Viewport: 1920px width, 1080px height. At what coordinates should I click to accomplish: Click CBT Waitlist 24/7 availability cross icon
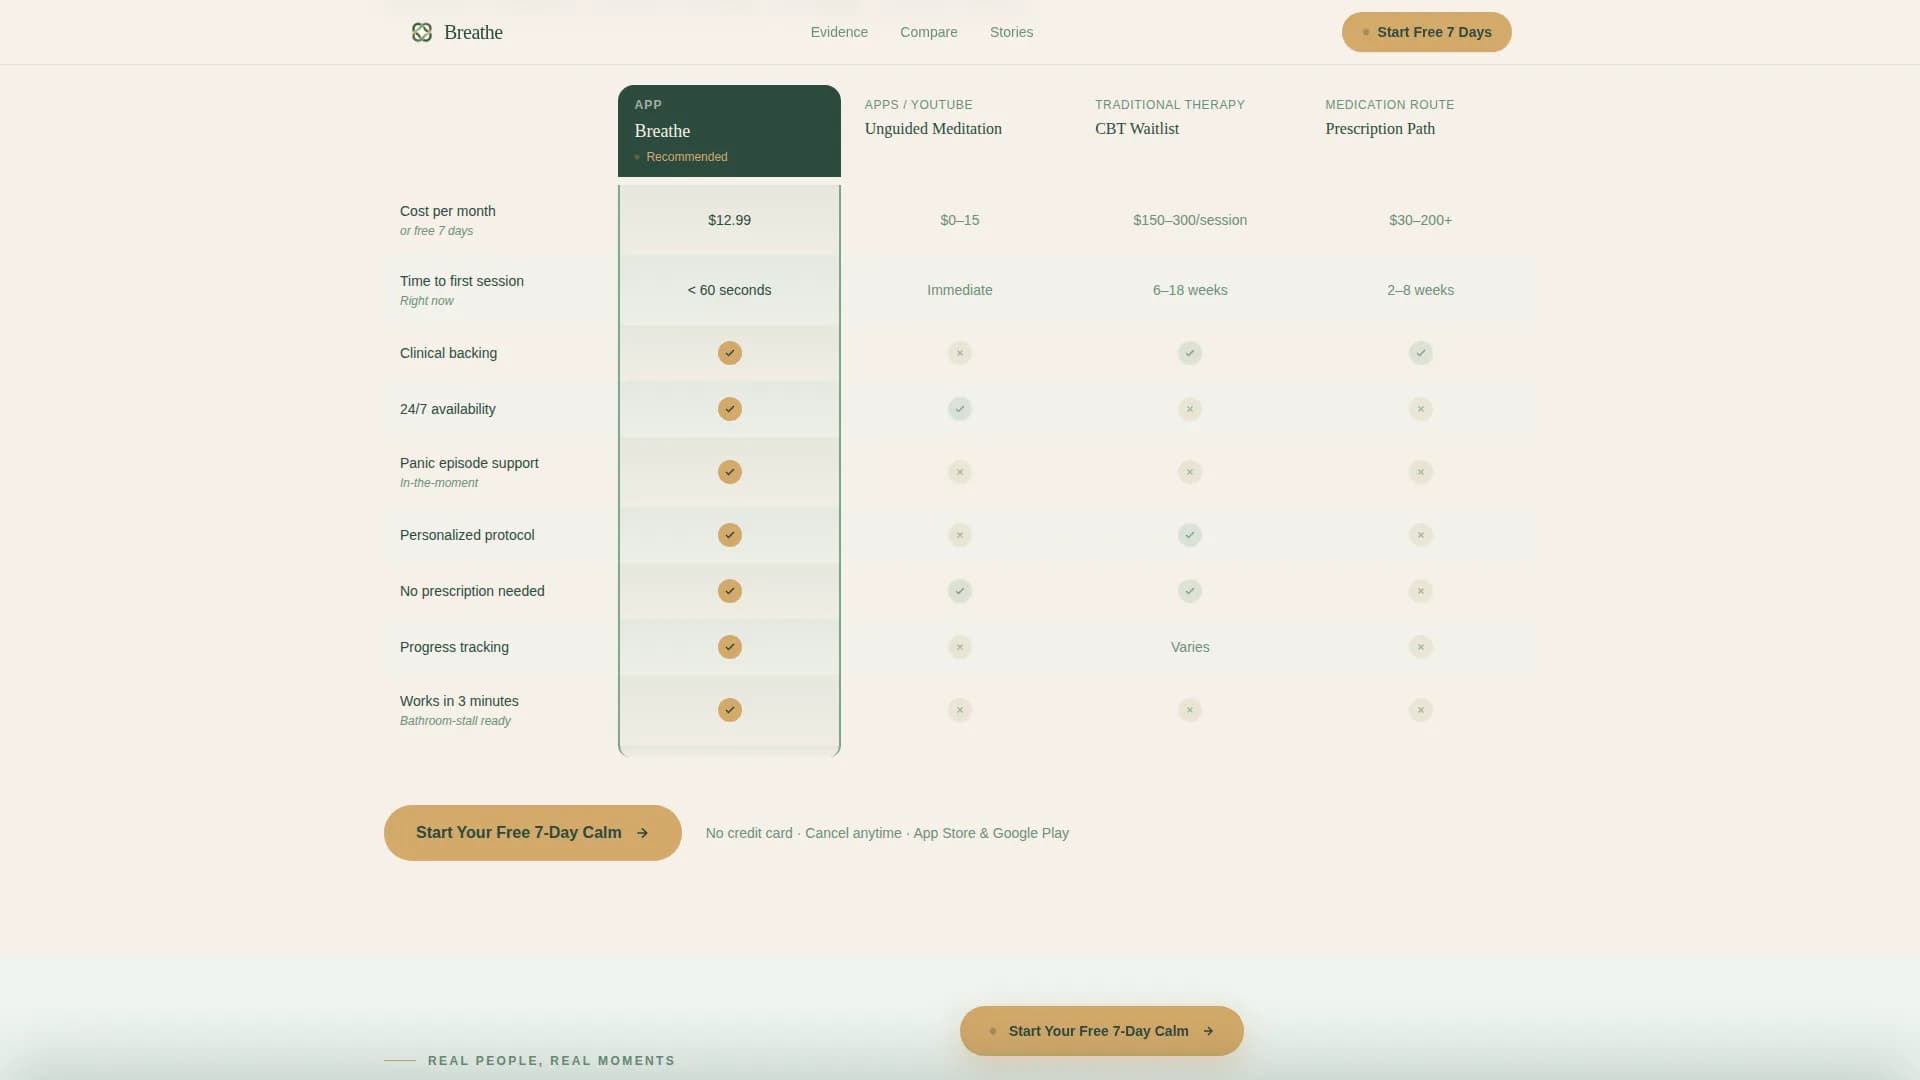1189,409
